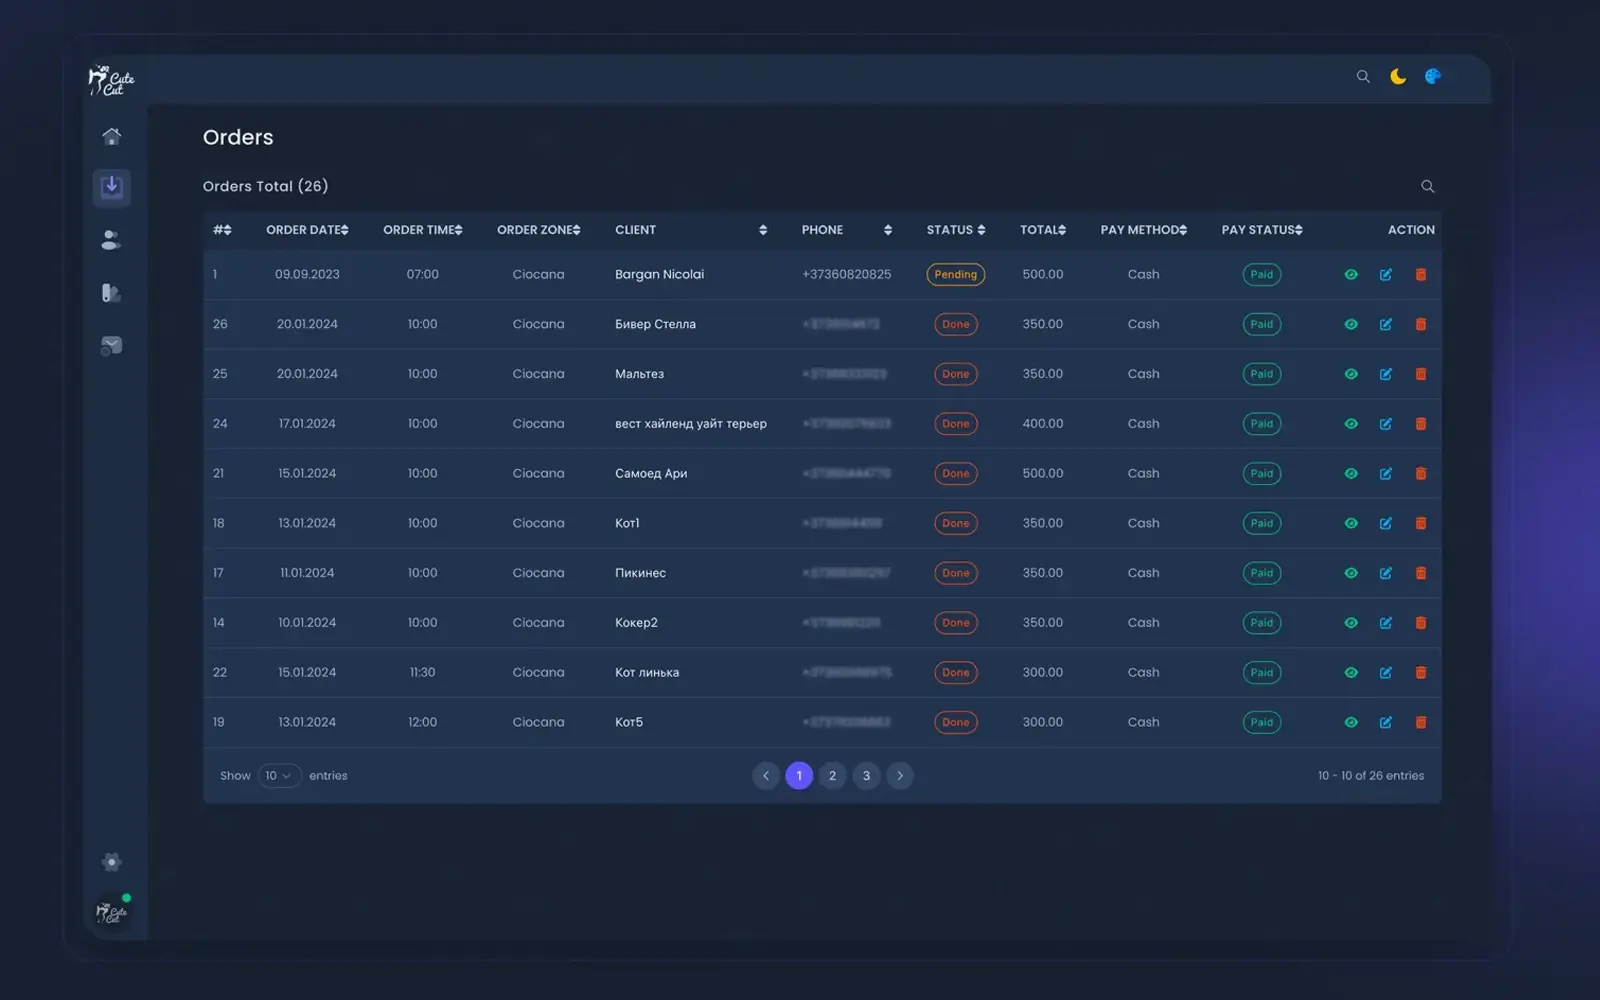View order of Кокер2
This screenshot has height=1000, width=1600.
[1351, 623]
